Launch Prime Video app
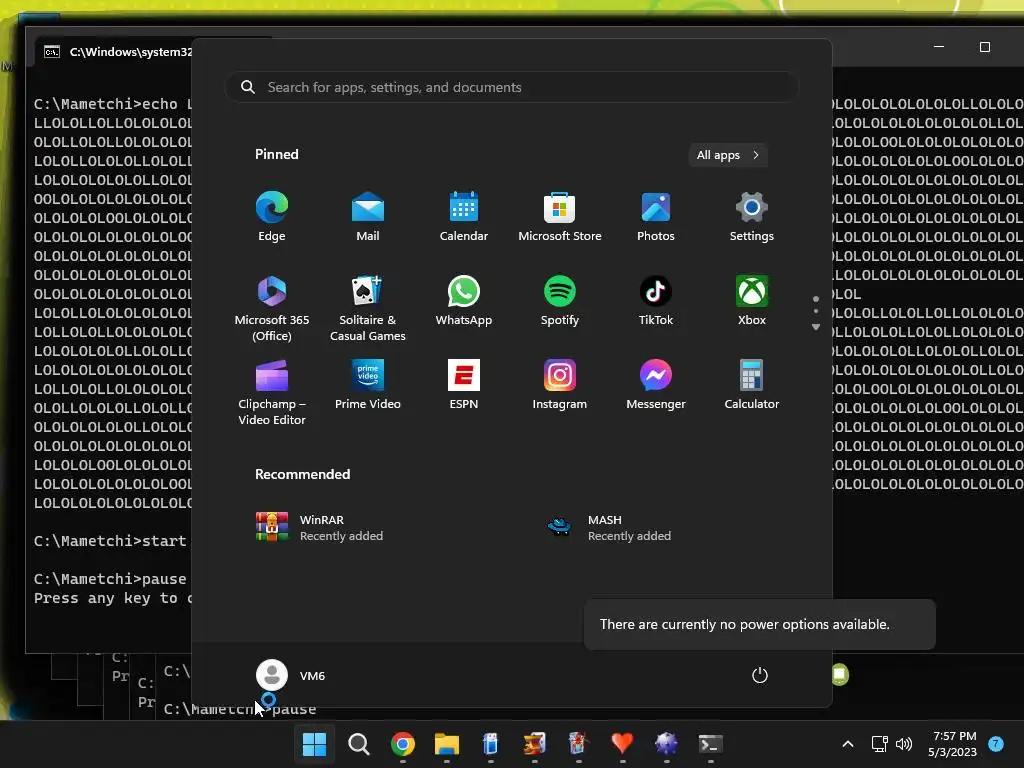Screen dimensions: 1024x768 pyautogui.click(x=368, y=385)
